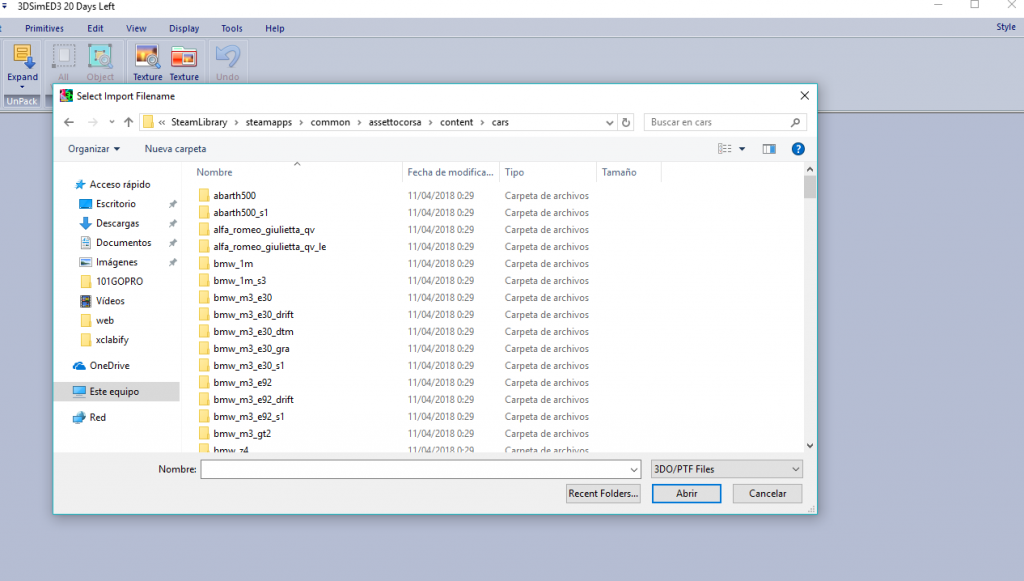The width and height of the screenshot is (1024, 581).
Task: Open 101GOPRO folder in sidebar
Action: pos(119,281)
